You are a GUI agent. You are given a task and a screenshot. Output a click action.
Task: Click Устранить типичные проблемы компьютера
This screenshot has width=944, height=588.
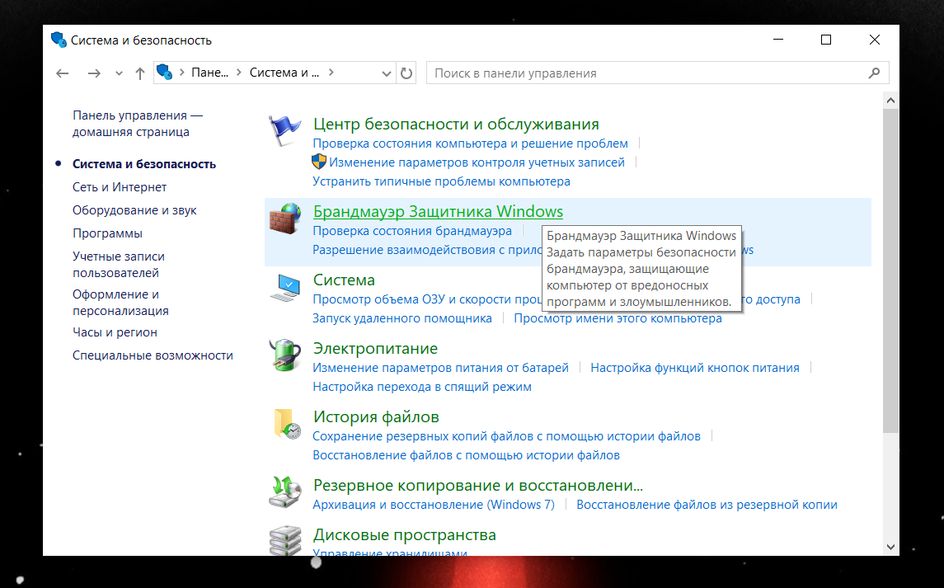coord(441,181)
